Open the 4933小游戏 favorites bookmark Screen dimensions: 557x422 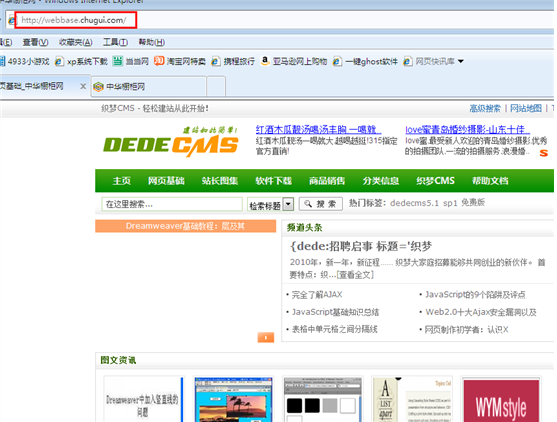coord(25,61)
